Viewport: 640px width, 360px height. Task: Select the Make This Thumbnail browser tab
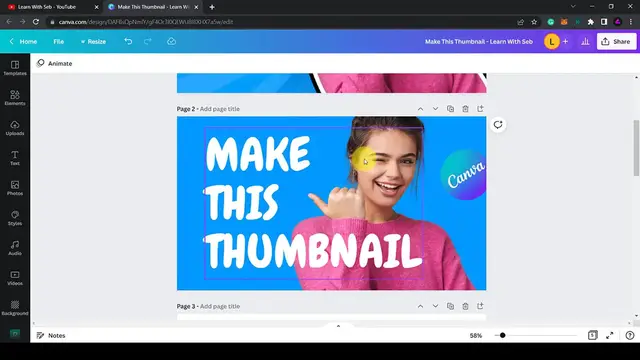[x=153, y=7]
